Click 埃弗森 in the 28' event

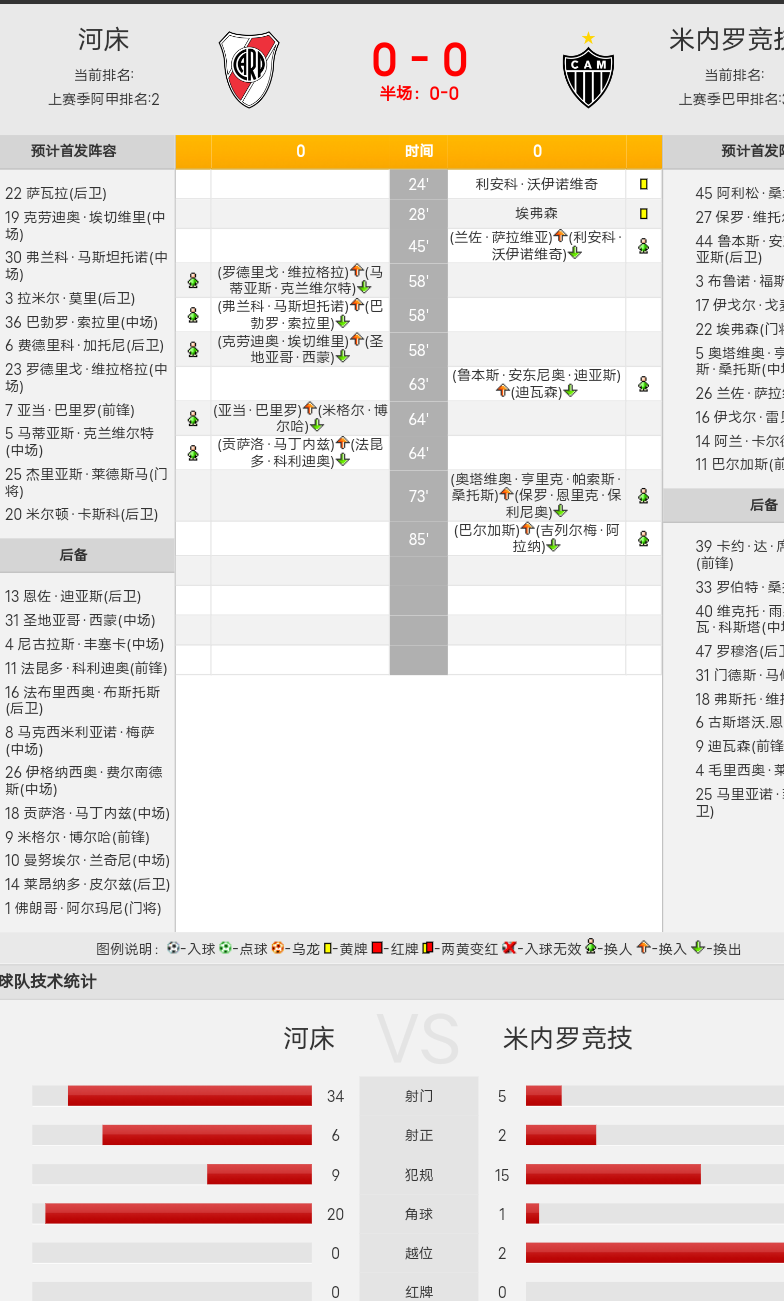[x=537, y=214]
